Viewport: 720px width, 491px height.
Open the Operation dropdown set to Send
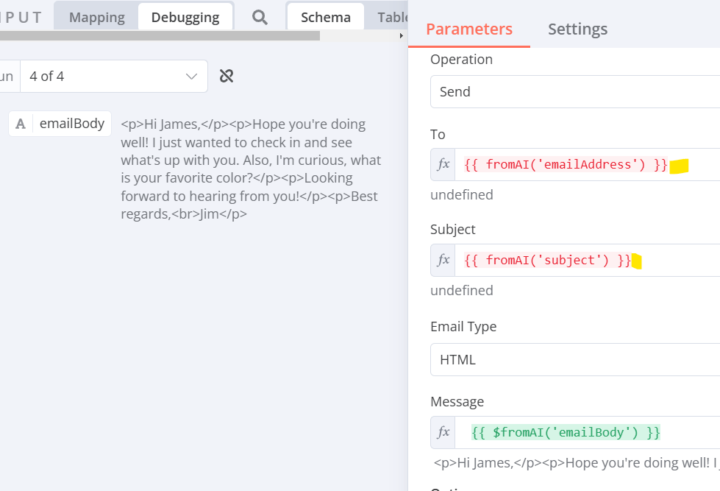click(x=575, y=92)
